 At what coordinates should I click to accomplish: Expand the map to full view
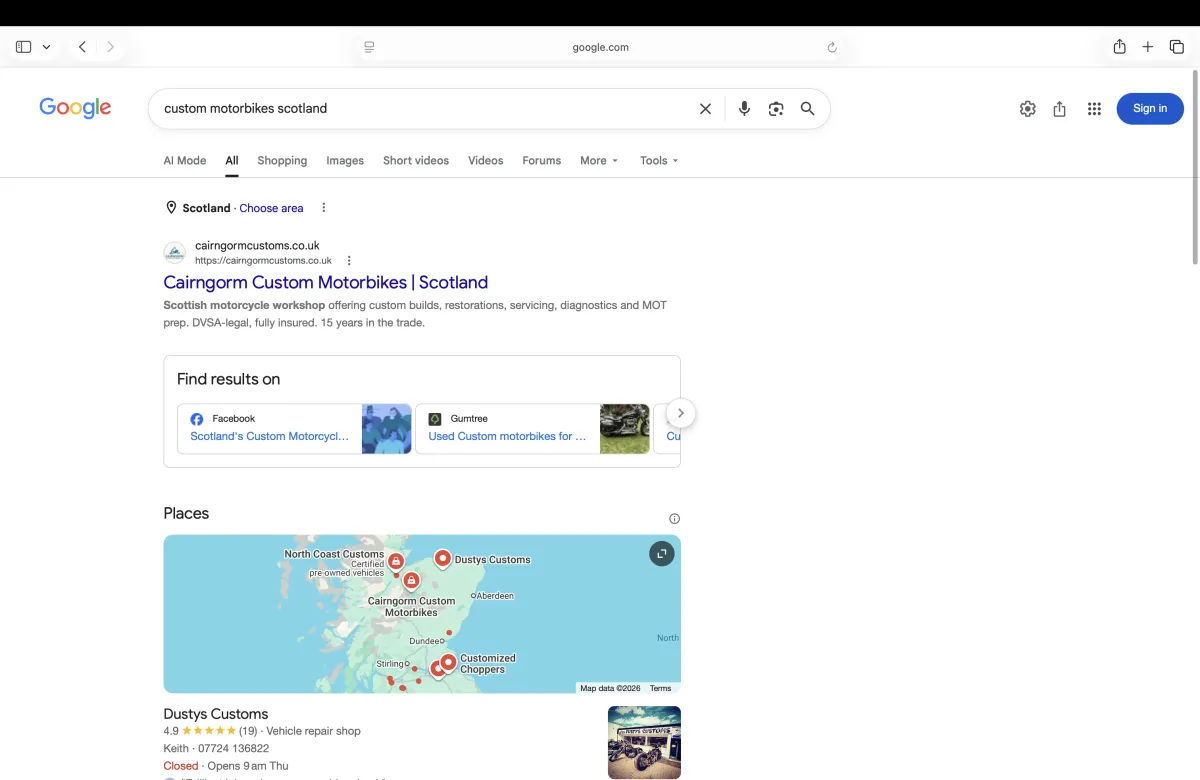point(662,554)
